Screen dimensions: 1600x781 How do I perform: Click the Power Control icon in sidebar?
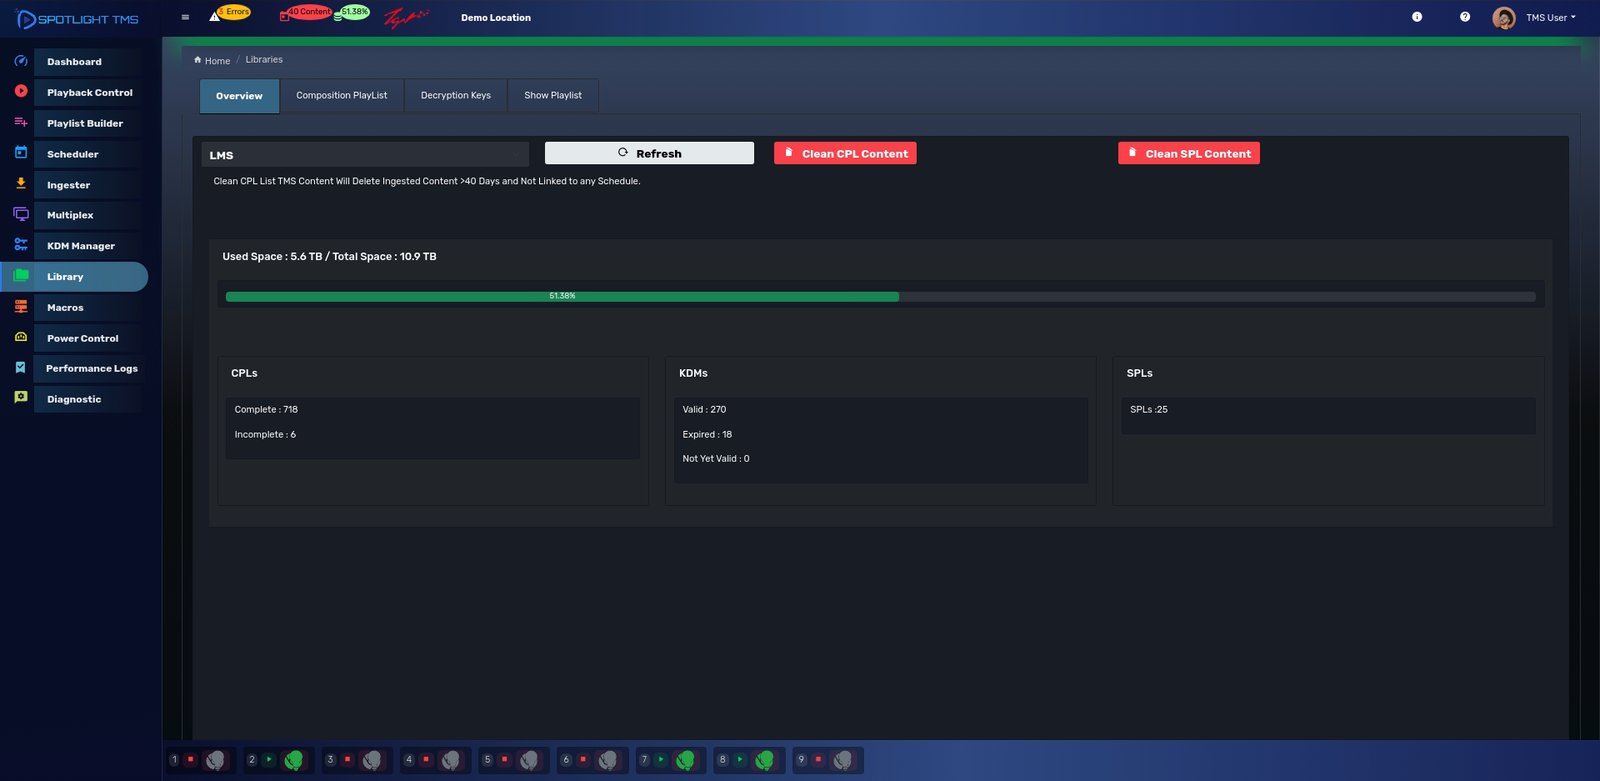coord(21,338)
